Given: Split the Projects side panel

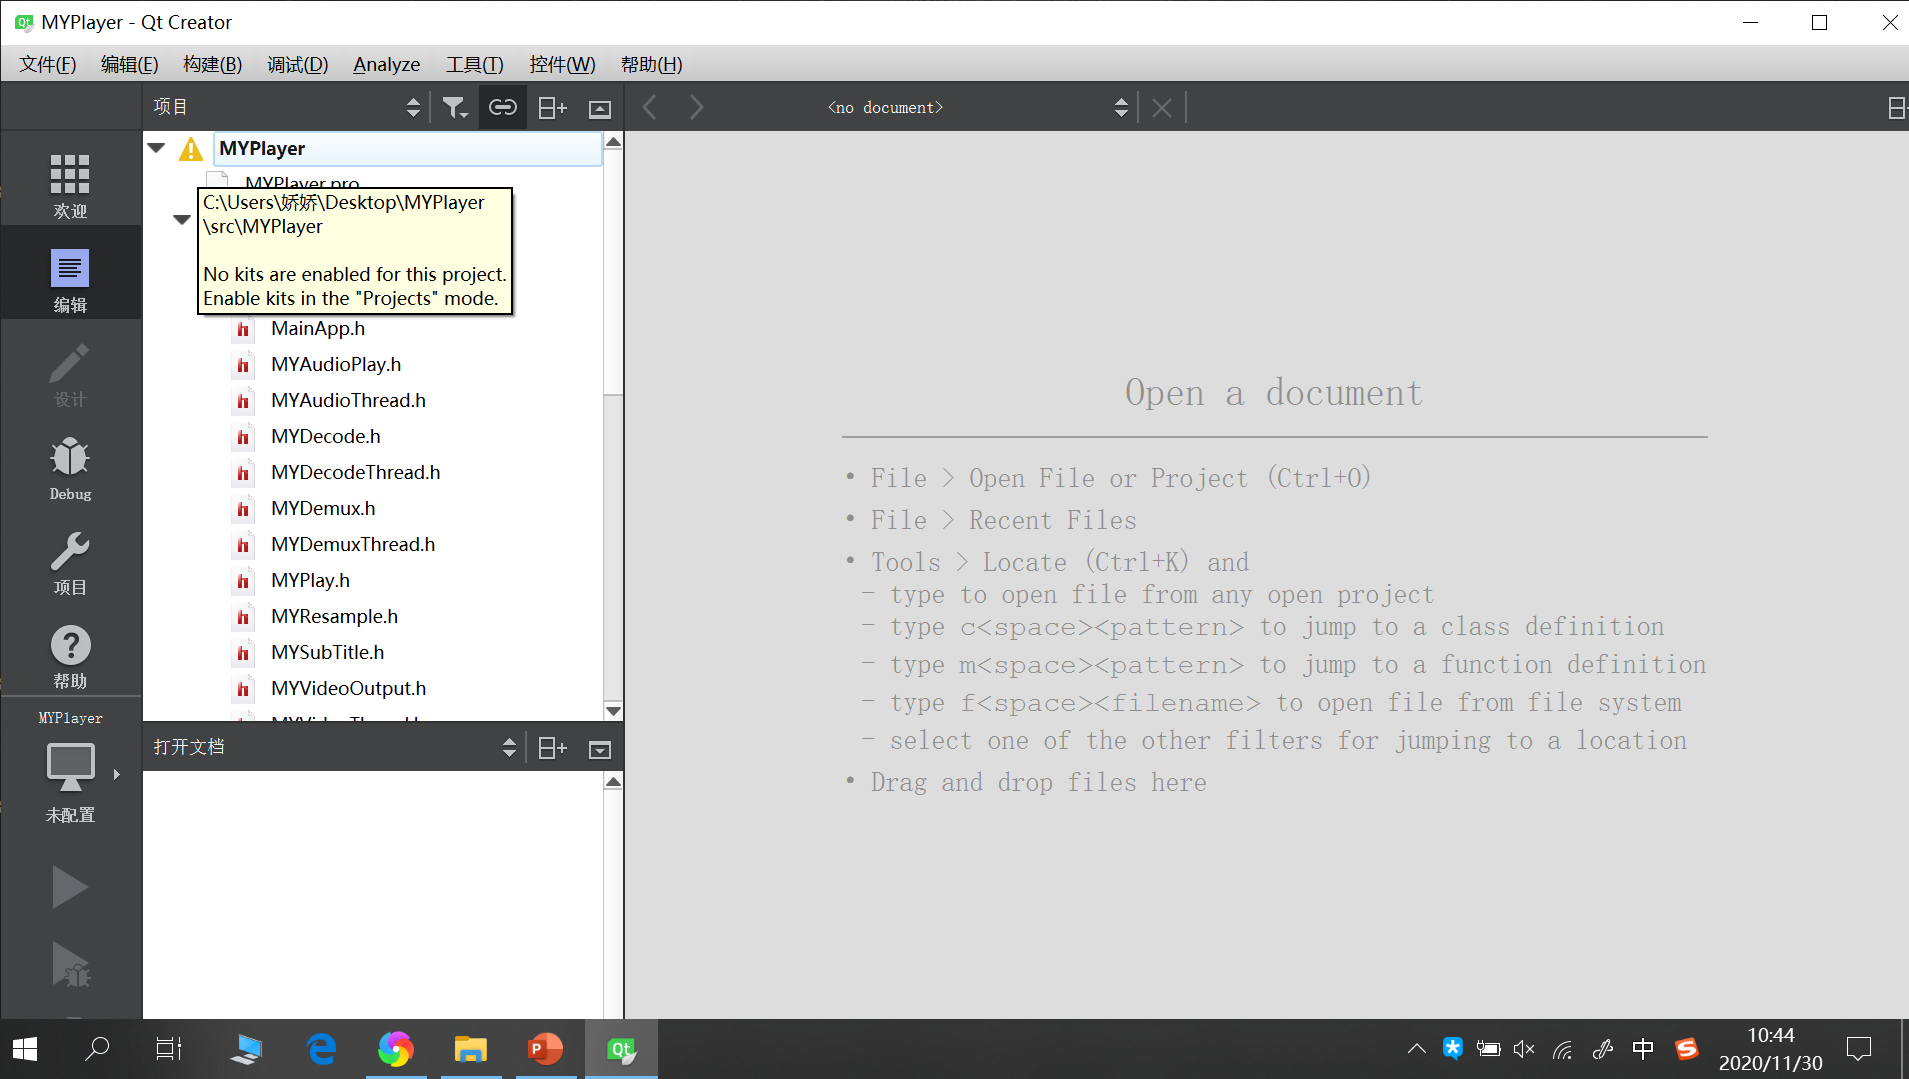Looking at the screenshot, I should point(552,107).
